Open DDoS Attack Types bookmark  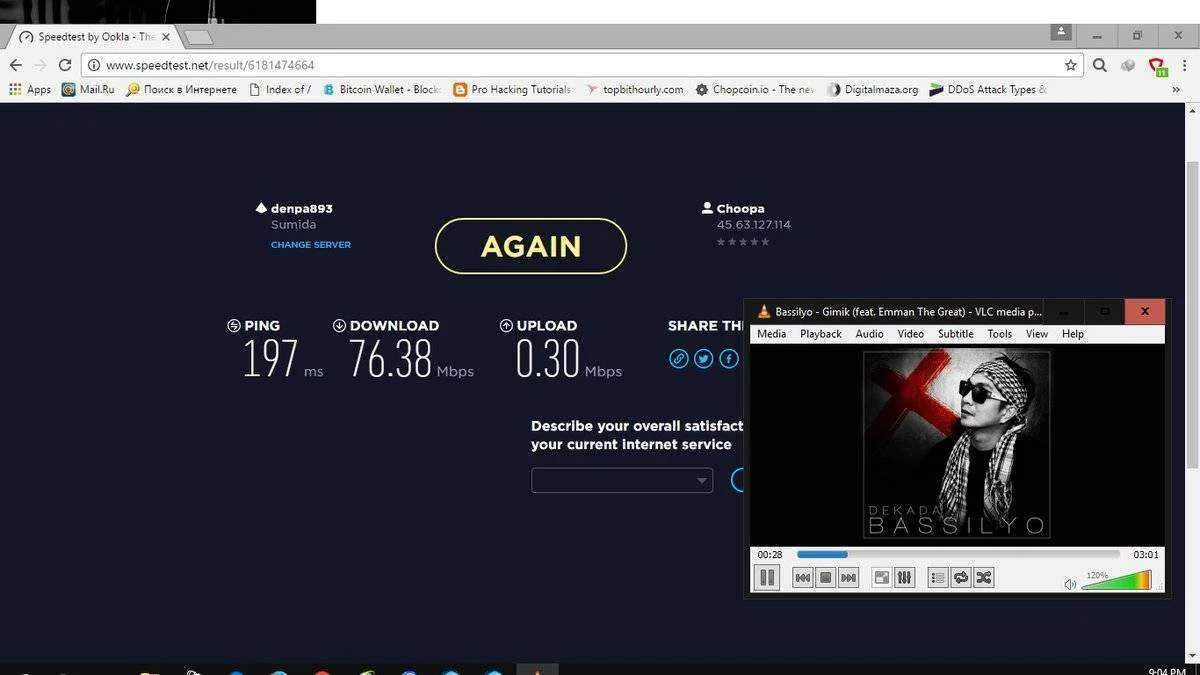[x=988, y=89]
